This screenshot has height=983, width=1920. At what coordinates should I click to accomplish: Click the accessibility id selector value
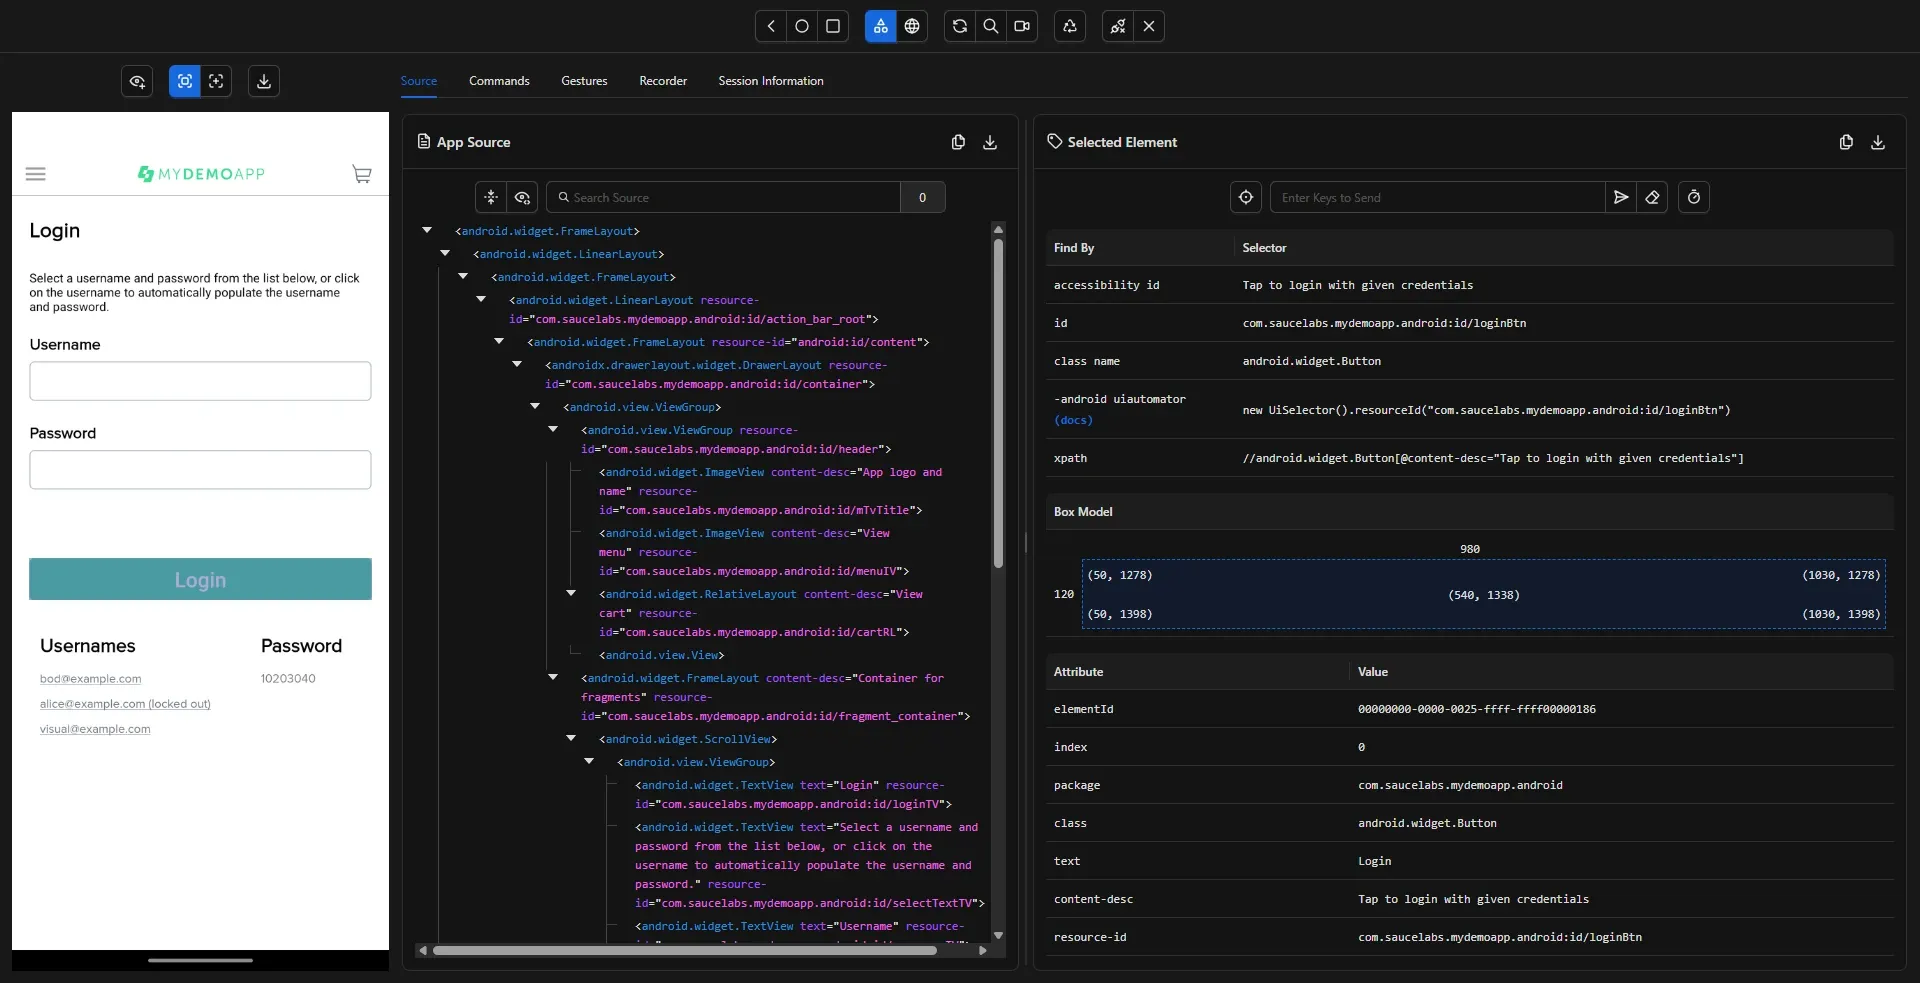tap(1358, 285)
